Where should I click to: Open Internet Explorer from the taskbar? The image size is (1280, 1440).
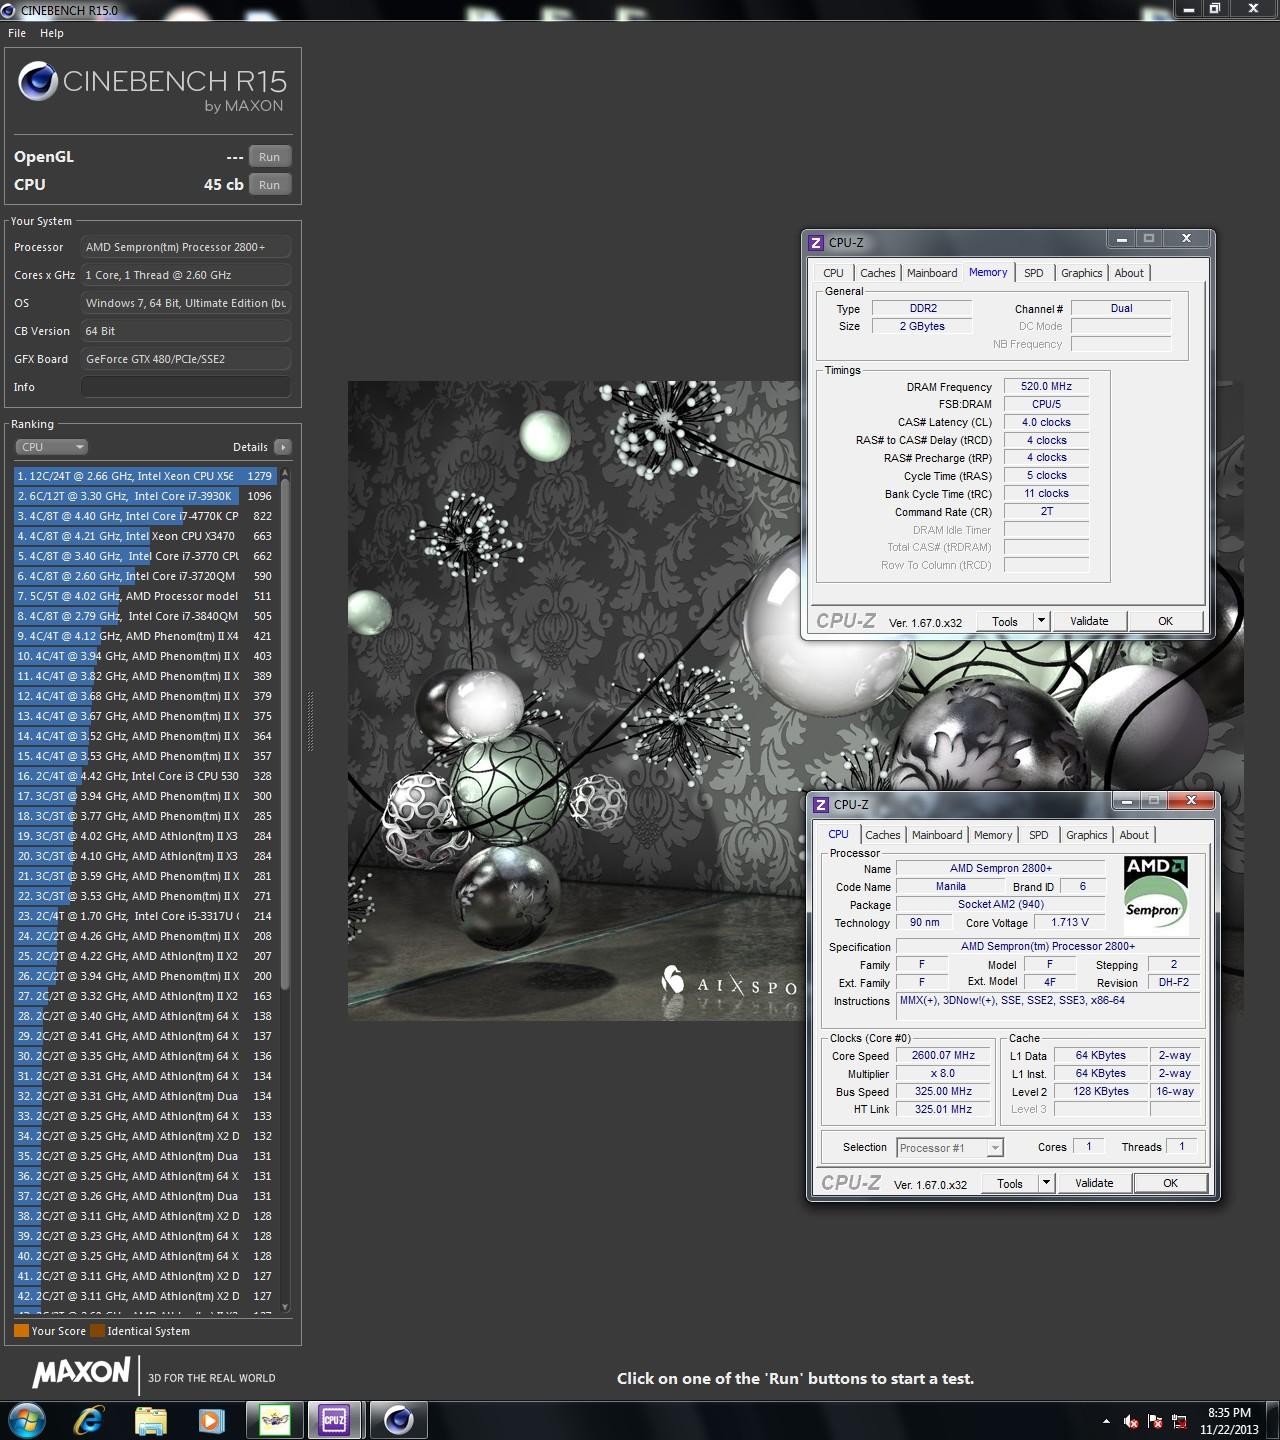tap(89, 1420)
